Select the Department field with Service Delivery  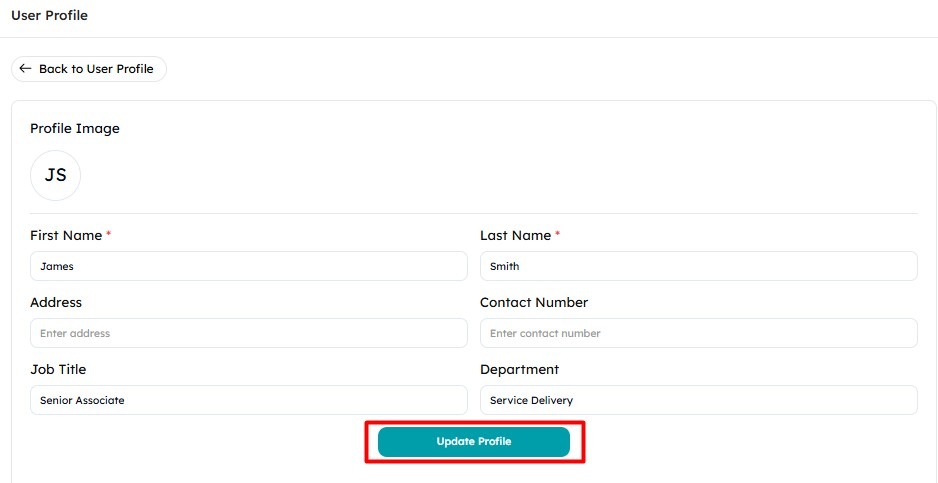click(x=699, y=400)
